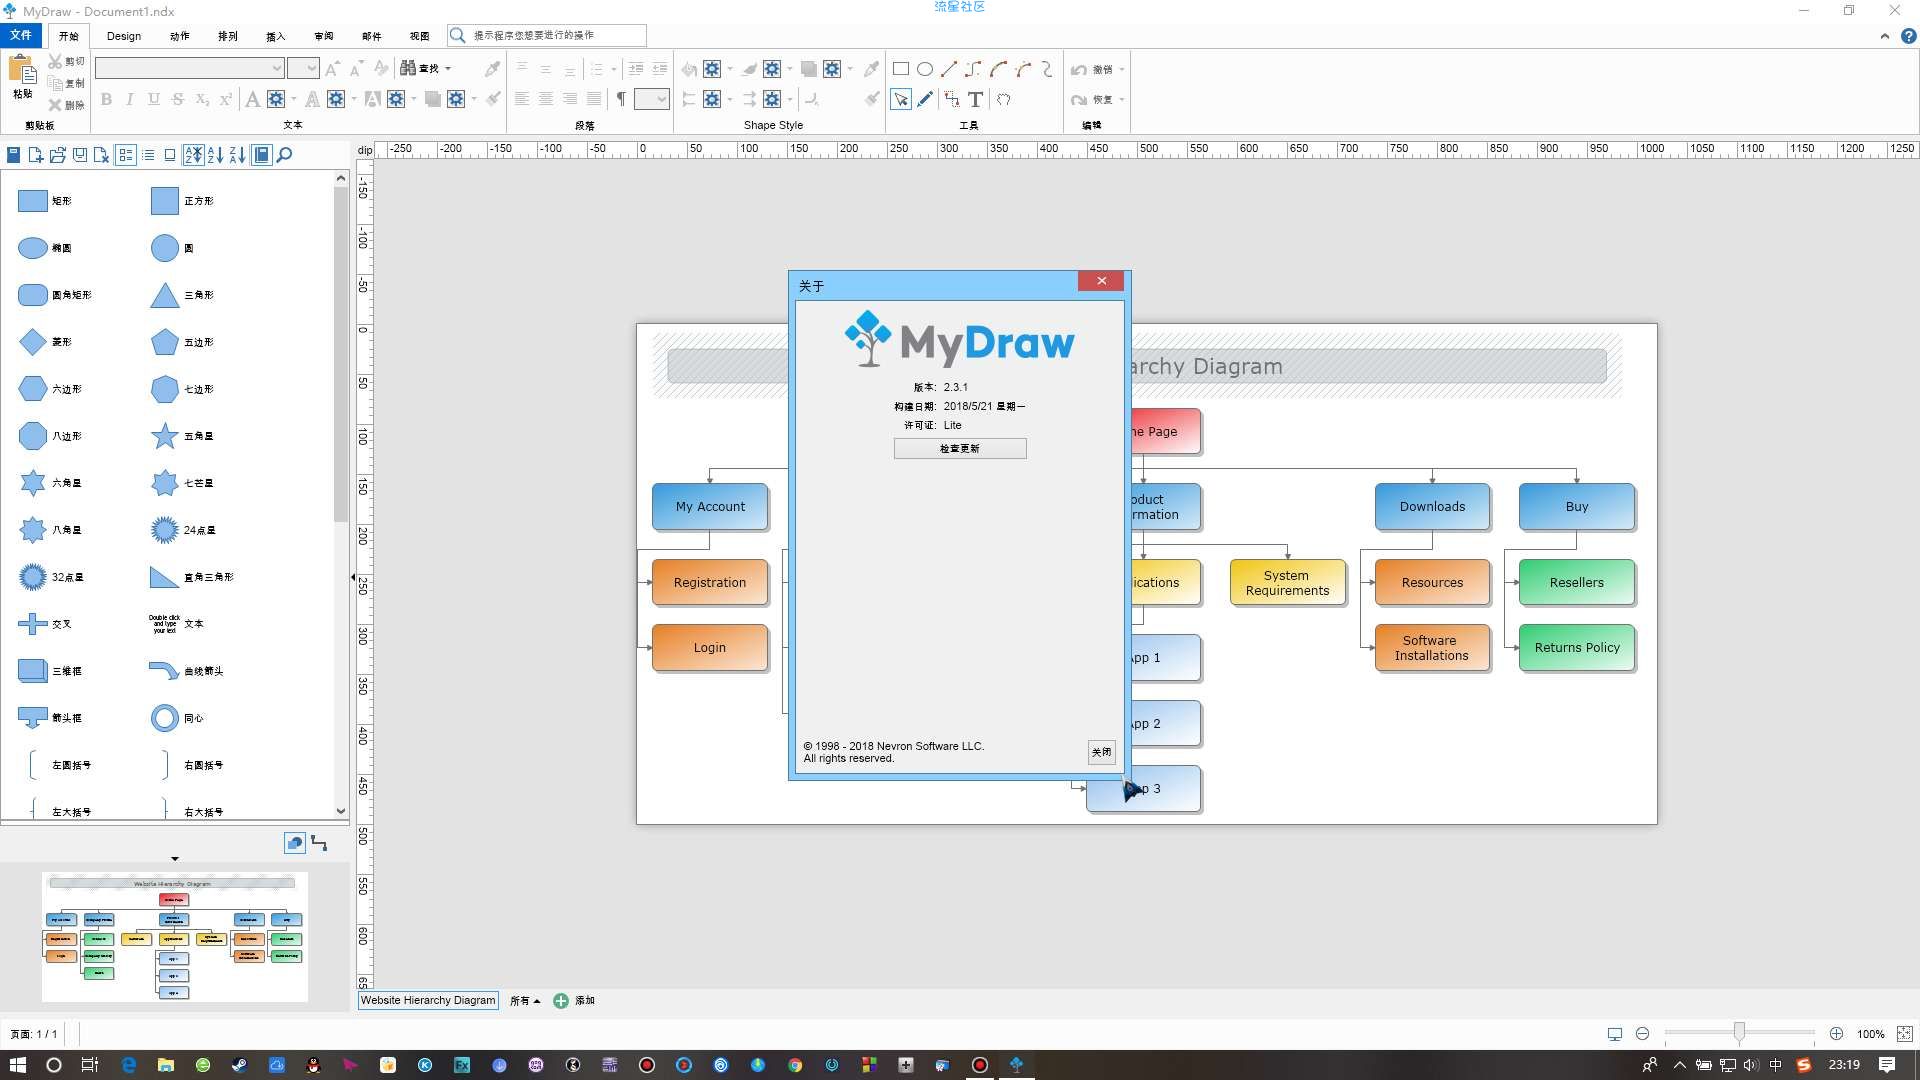Image resolution: width=1920 pixels, height=1080 pixels.
Task: Open the font family combo box
Action: click(190, 68)
